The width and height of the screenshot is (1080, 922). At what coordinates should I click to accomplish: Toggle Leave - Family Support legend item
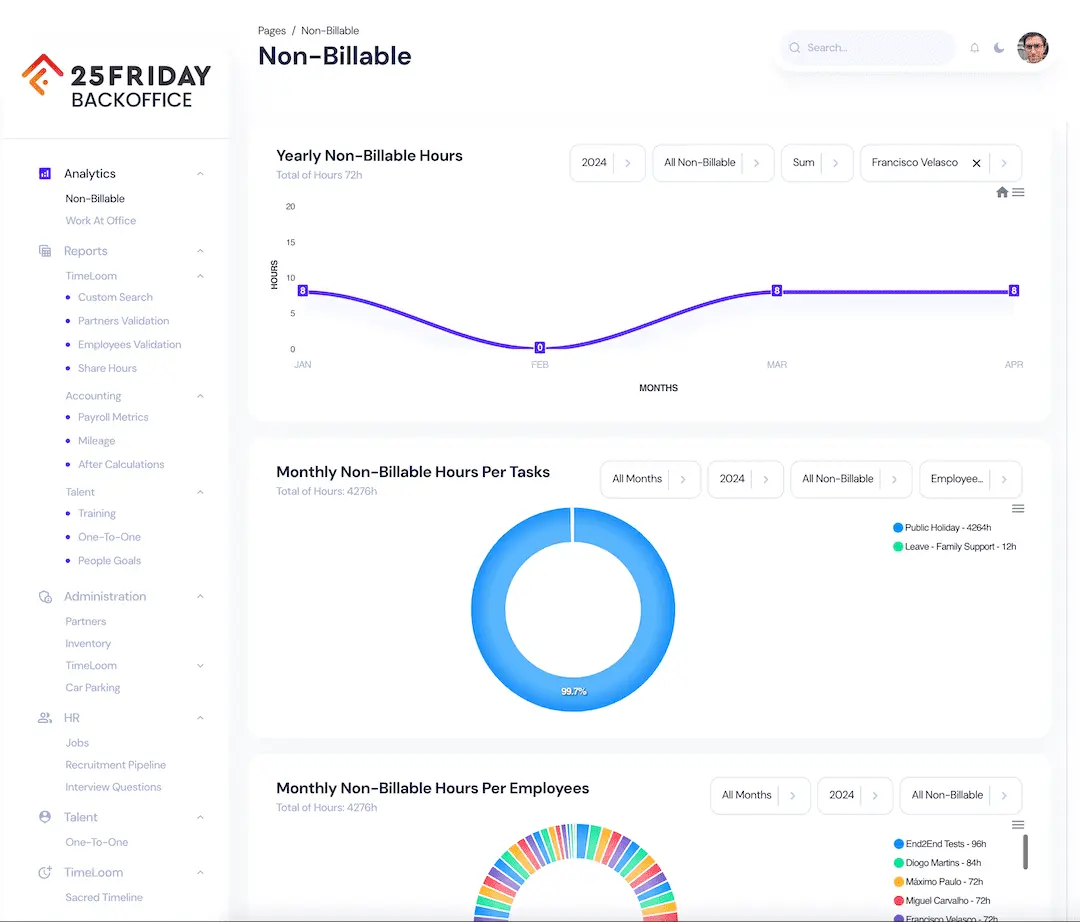[x=958, y=547]
